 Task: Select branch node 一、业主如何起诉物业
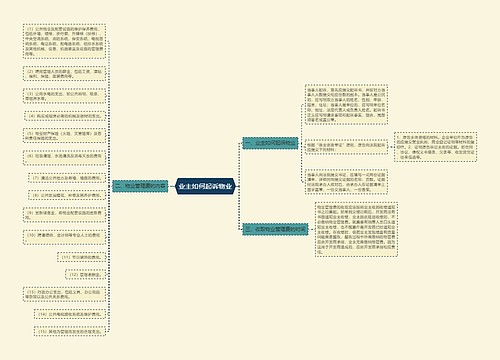pos(270,143)
